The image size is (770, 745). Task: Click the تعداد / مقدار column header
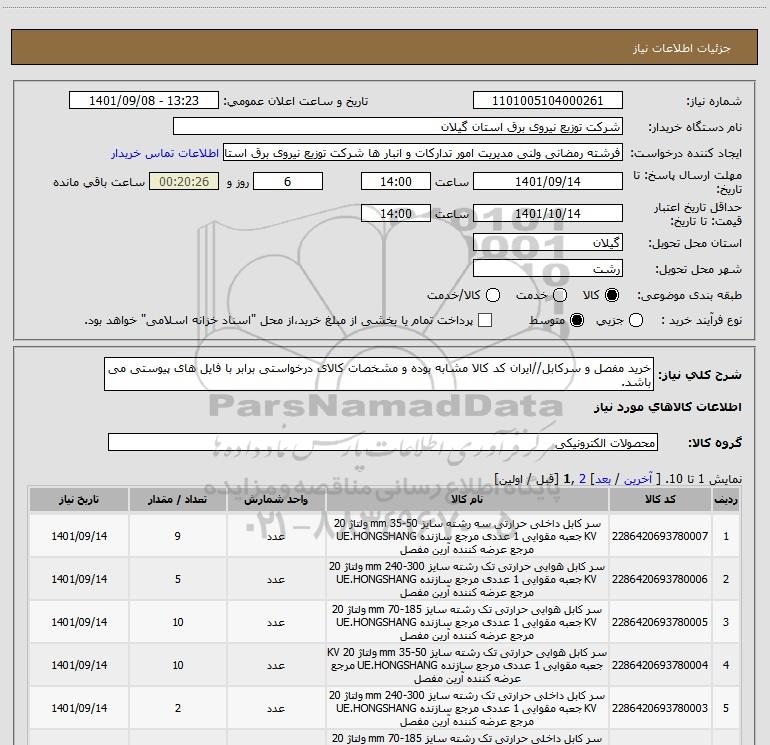click(177, 499)
